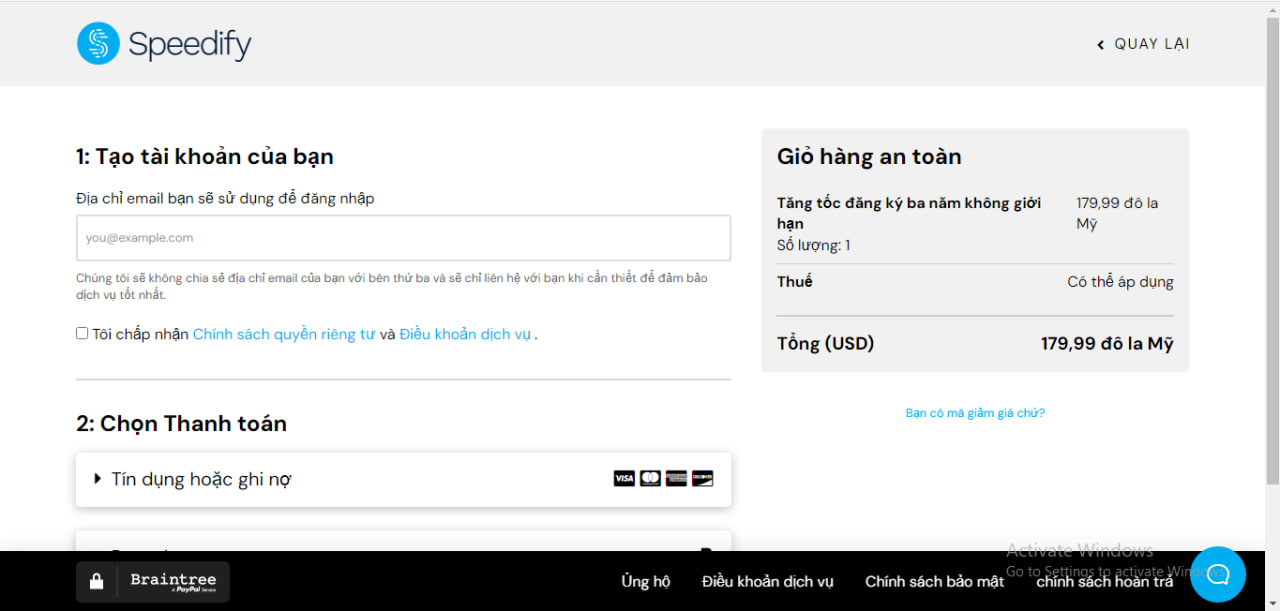This screenshot has width=1280, height=611.
Task: Click the Chúng tôi sẽ không chia sẻ note
Action: tap(392, 286)
